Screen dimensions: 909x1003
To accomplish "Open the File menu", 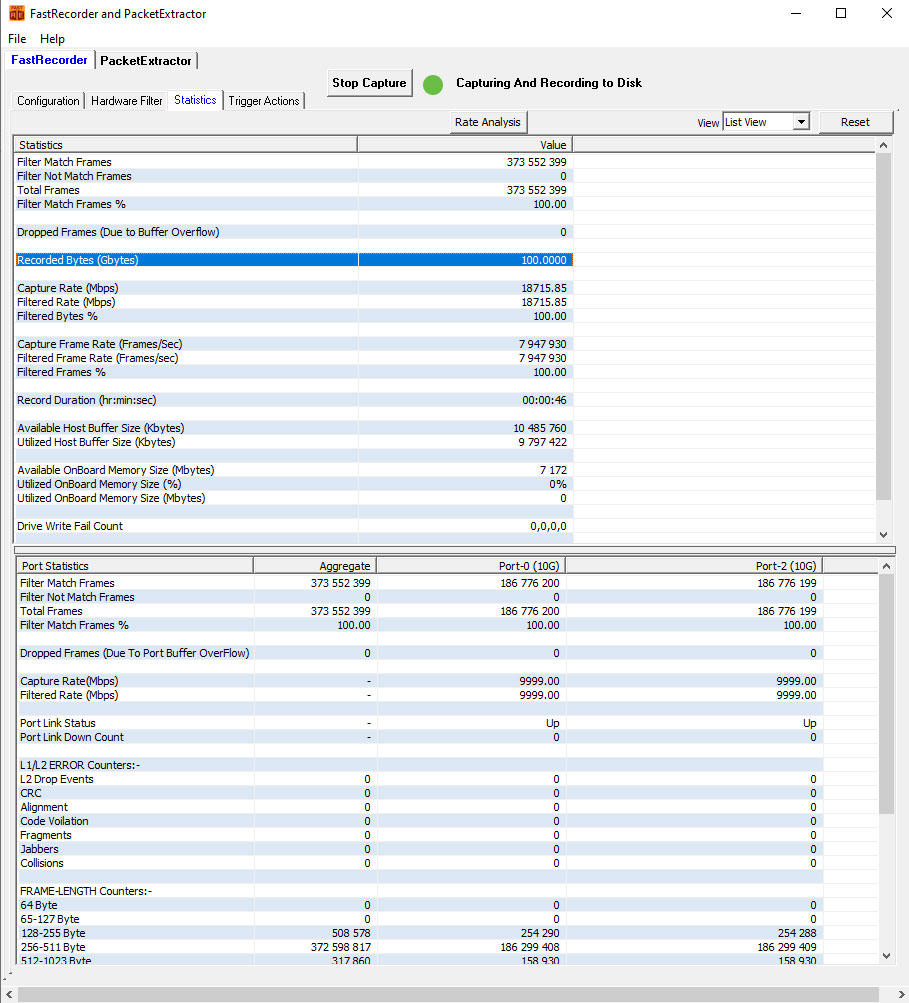I will tap(17, 39).
